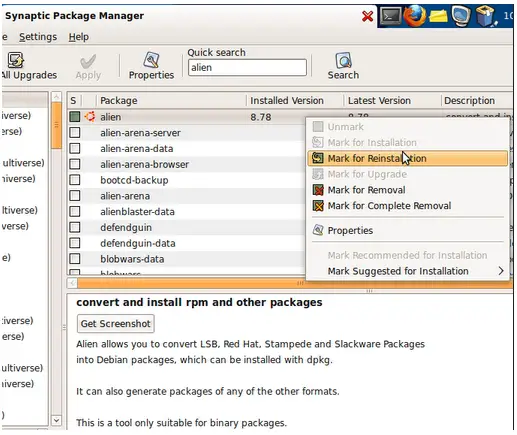
Task: Open Properties from the toolbar icon
Action: (x=151, y=60)
